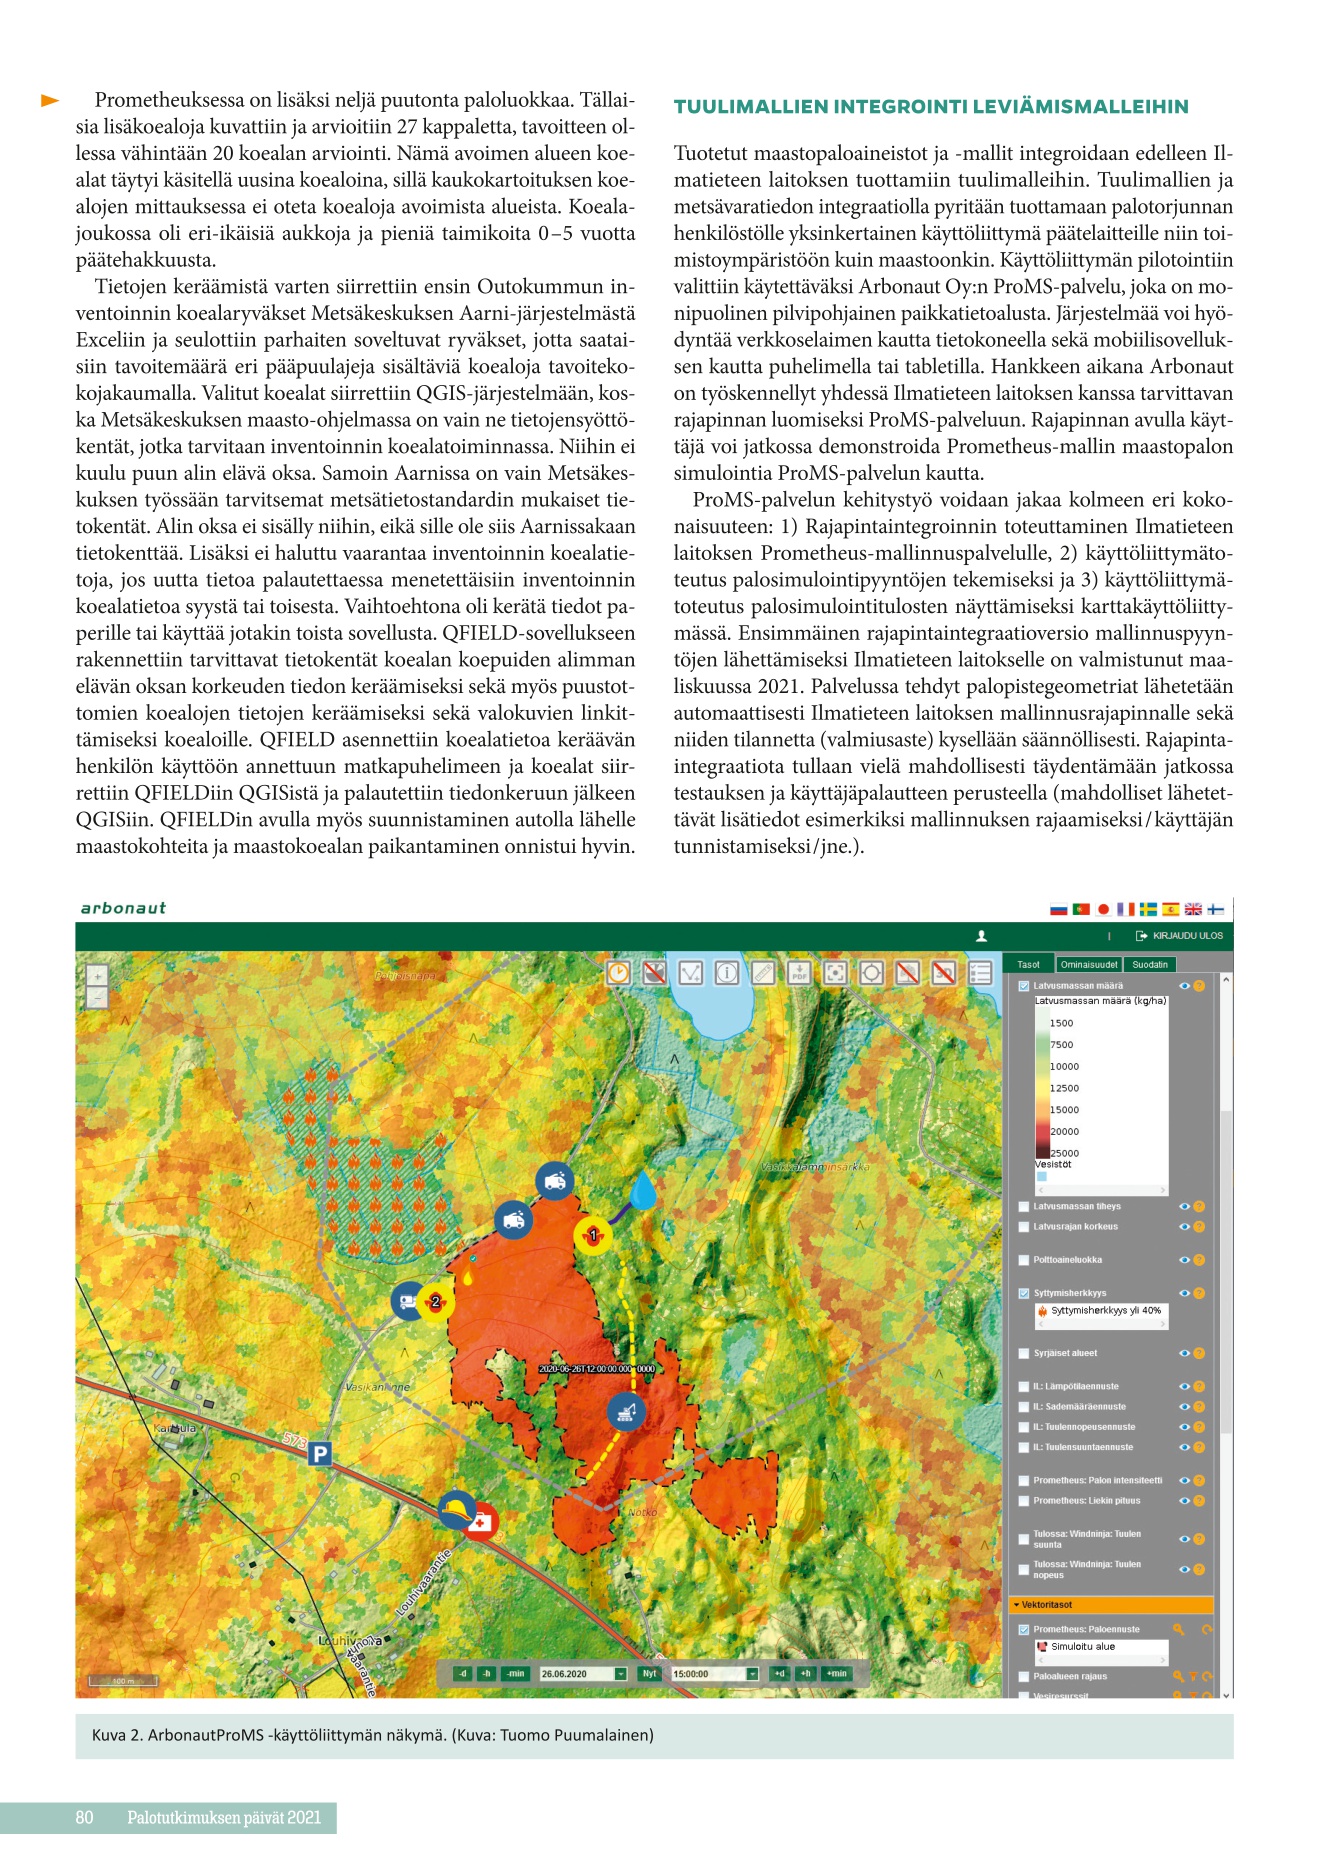Click the excavator marker inside the fire area

click(x=626, y=1412)
